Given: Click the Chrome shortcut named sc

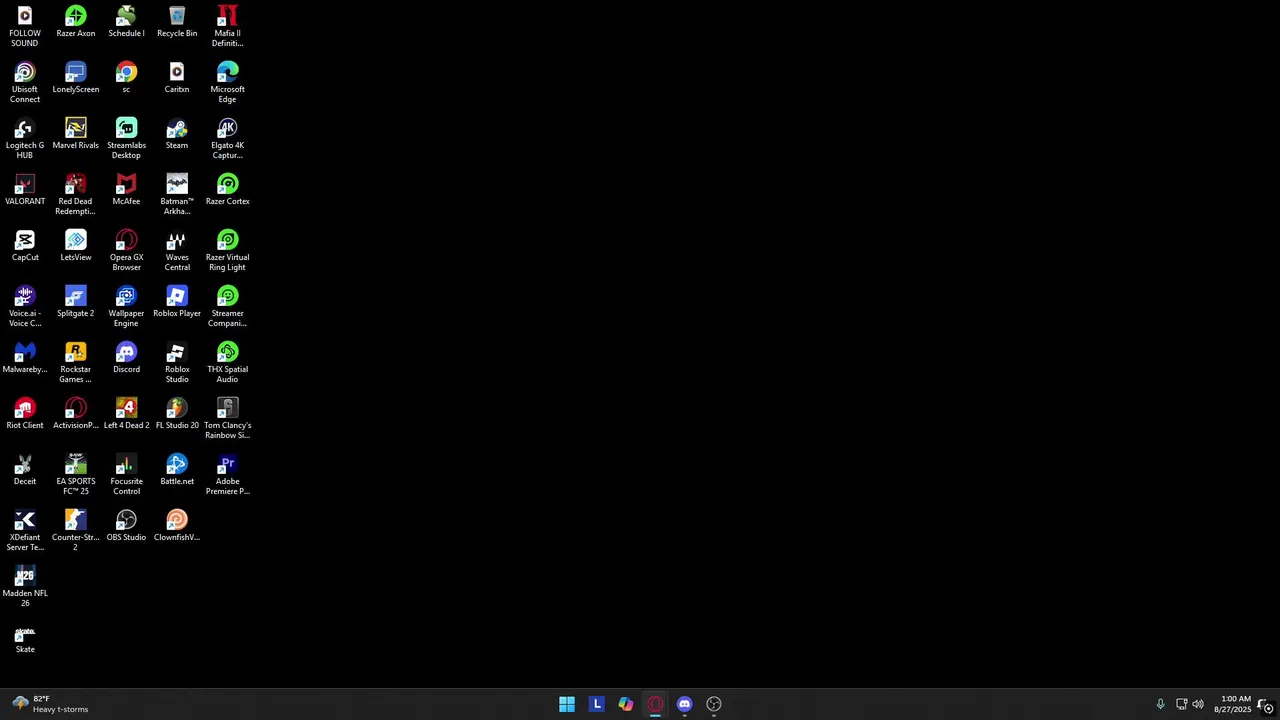Looking at the screenshot, I should (126, 78).
